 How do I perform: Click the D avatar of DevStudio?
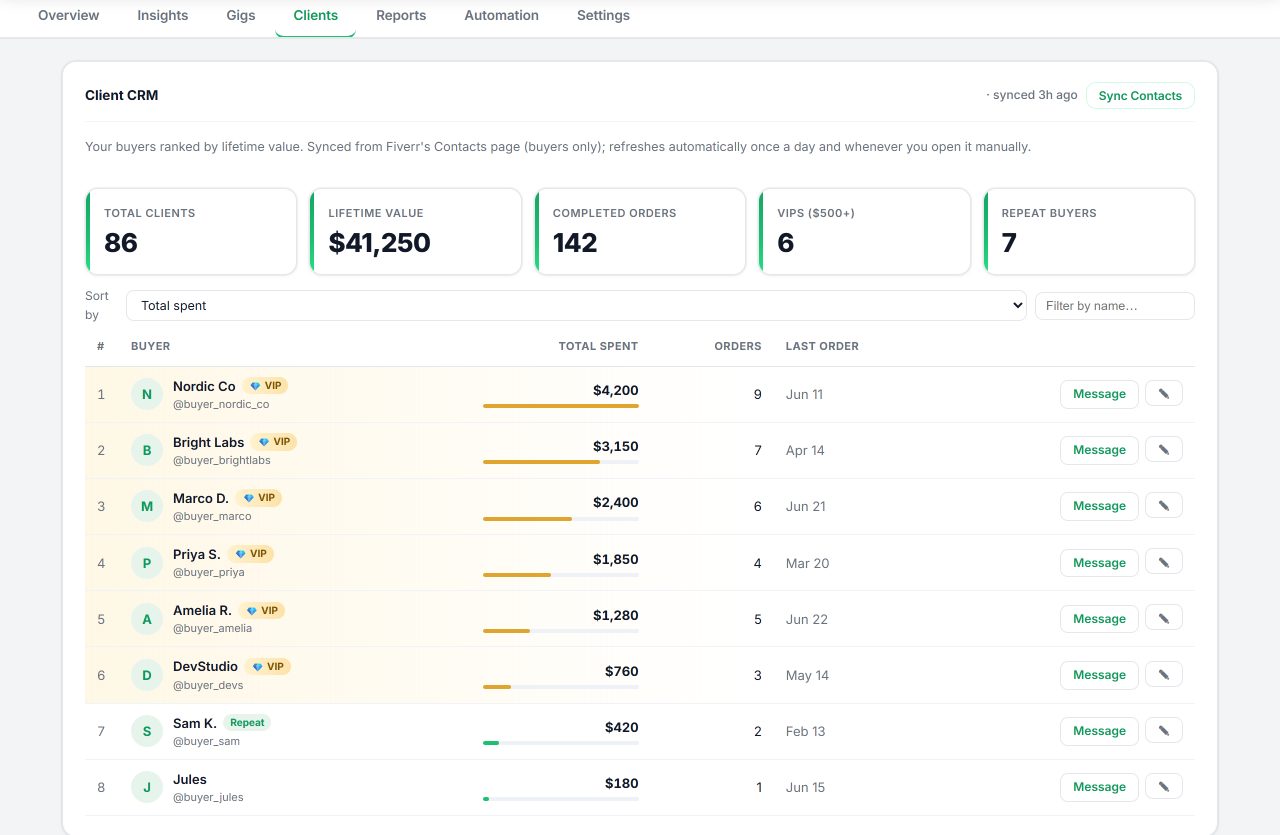pyautogui.click(x=147, y=675)
